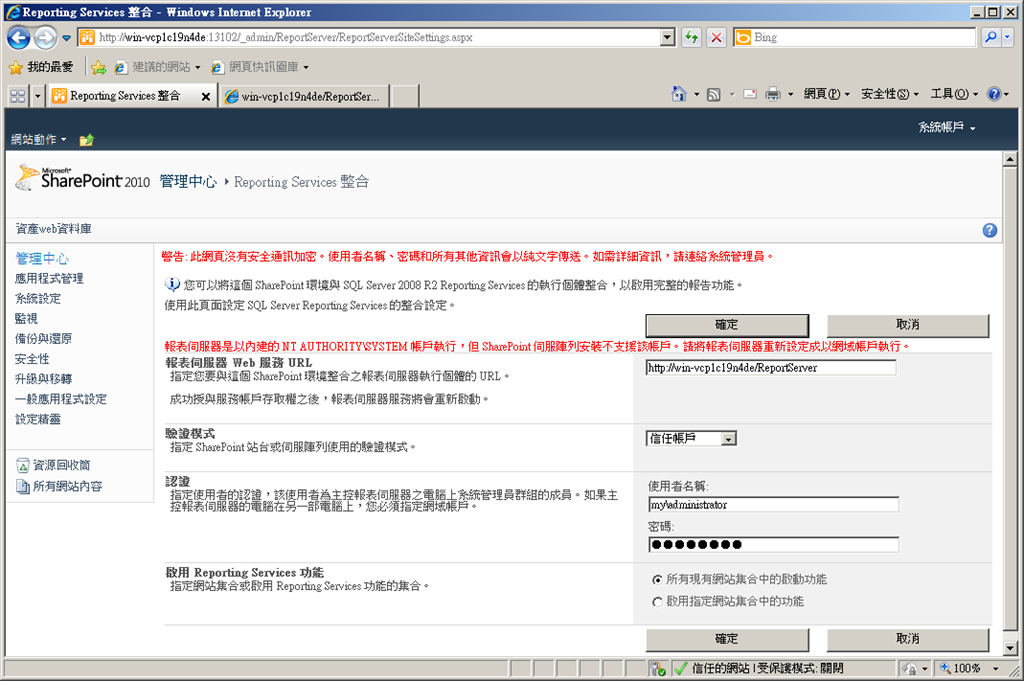Go forward with the browser Forward arrow

coord(45,38)
